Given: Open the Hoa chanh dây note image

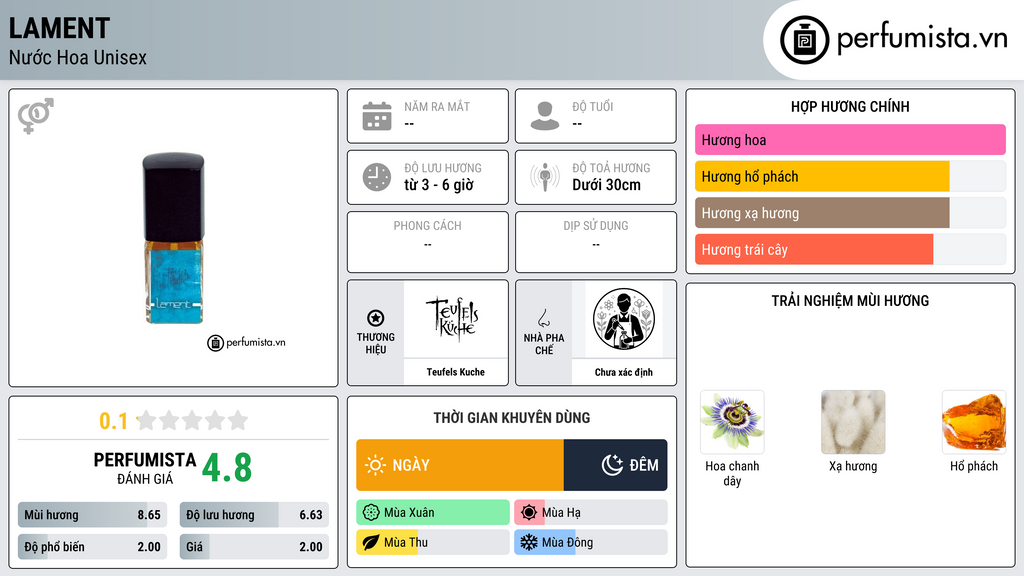Looking at the screenshot, I should pyautogui.click(x=732, y=422).
